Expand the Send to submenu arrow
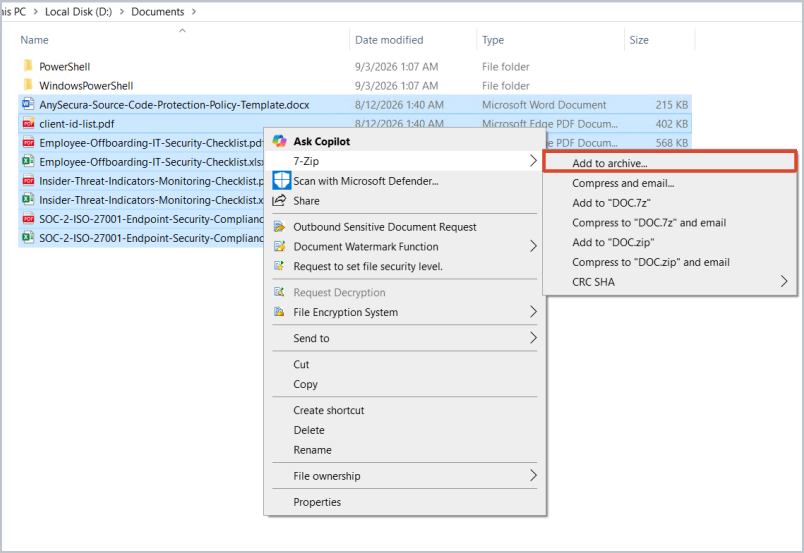 point(533,338)
